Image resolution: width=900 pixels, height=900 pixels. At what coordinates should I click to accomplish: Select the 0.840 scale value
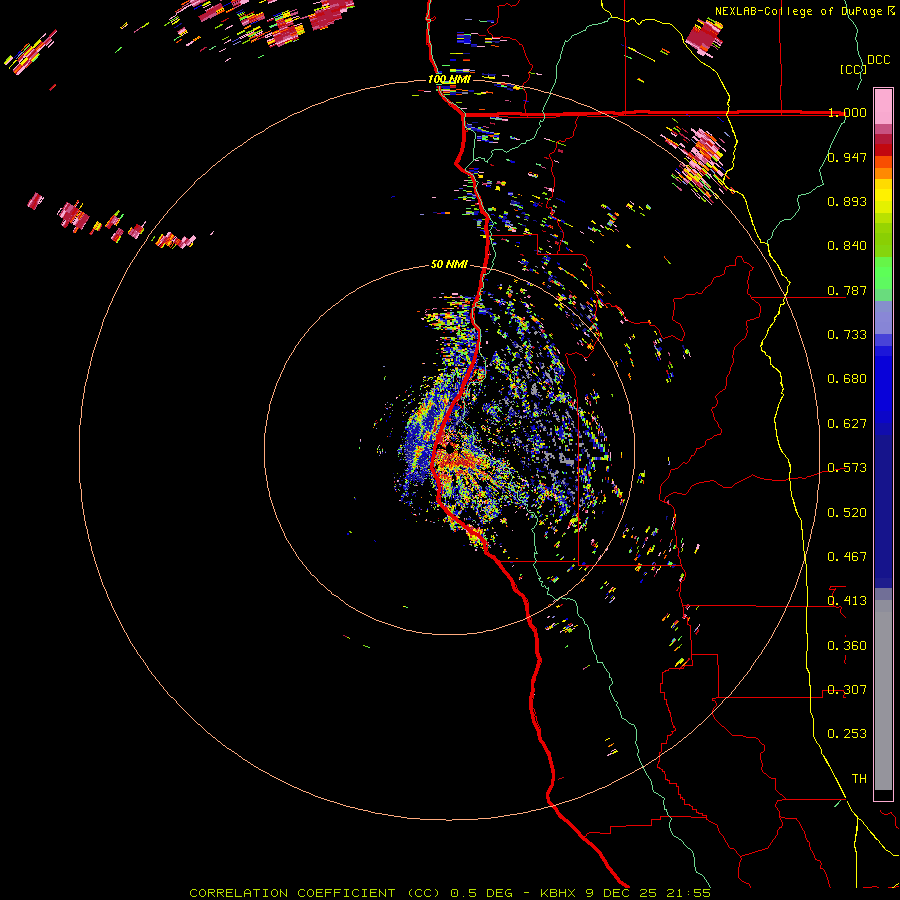point(847,246)
